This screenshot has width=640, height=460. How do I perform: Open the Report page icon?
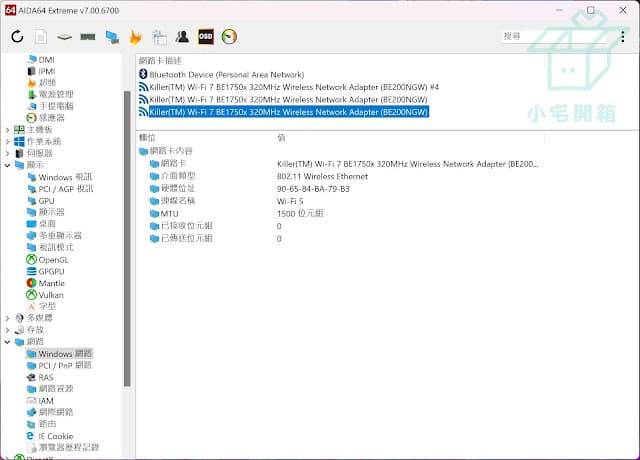point(40,37)
